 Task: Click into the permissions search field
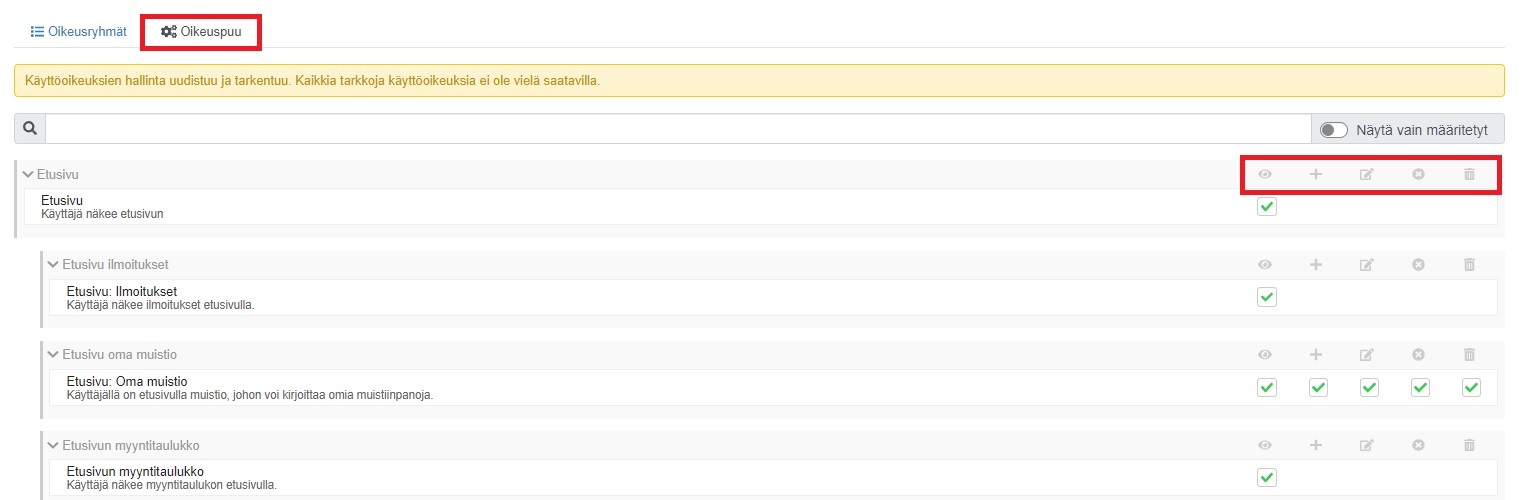click(678, 129)
